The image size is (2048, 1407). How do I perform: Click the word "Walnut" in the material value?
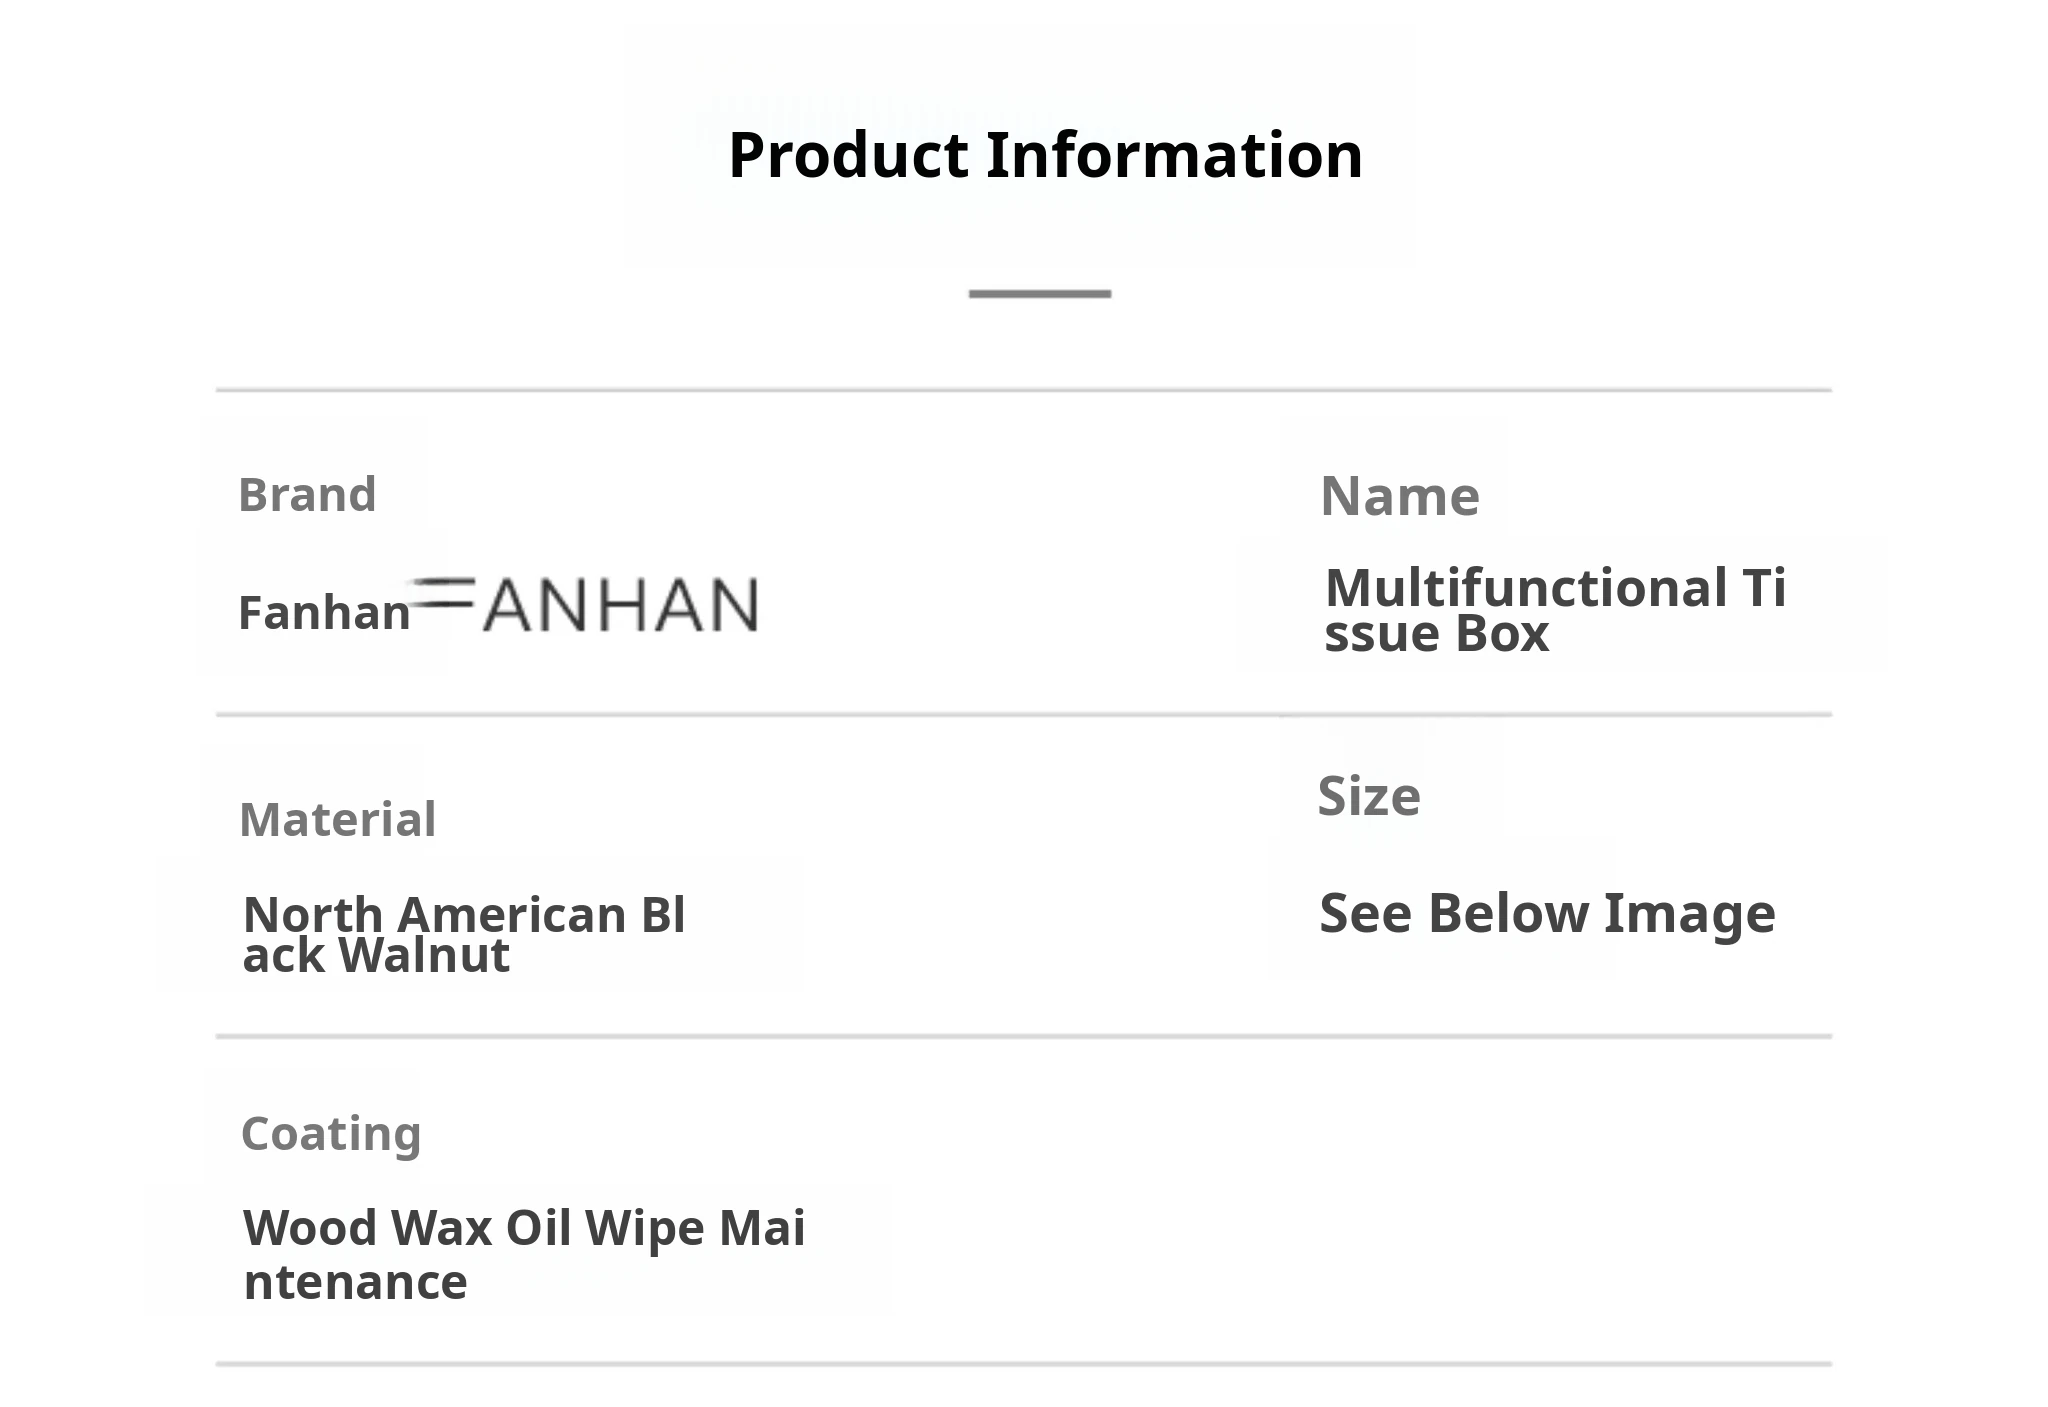click(424, 956)
